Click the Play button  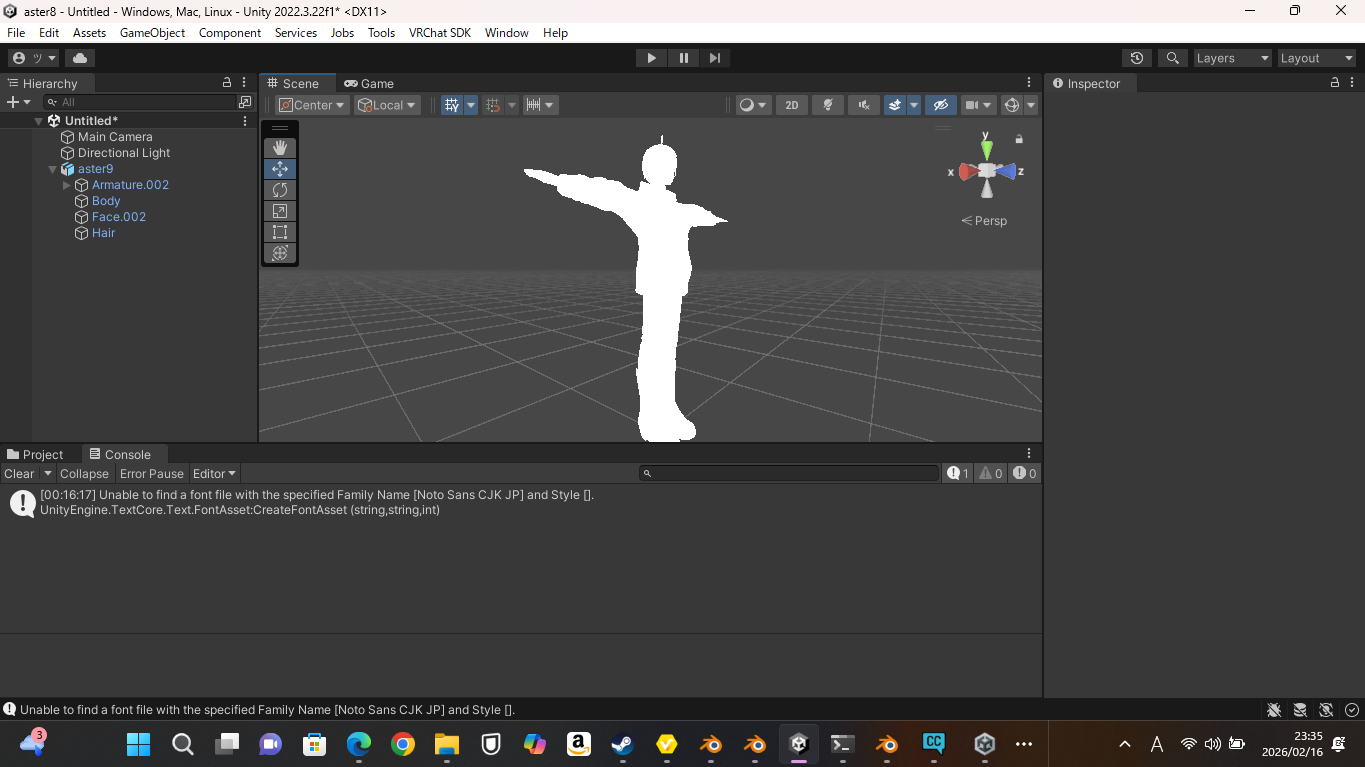tap(651, 58)
